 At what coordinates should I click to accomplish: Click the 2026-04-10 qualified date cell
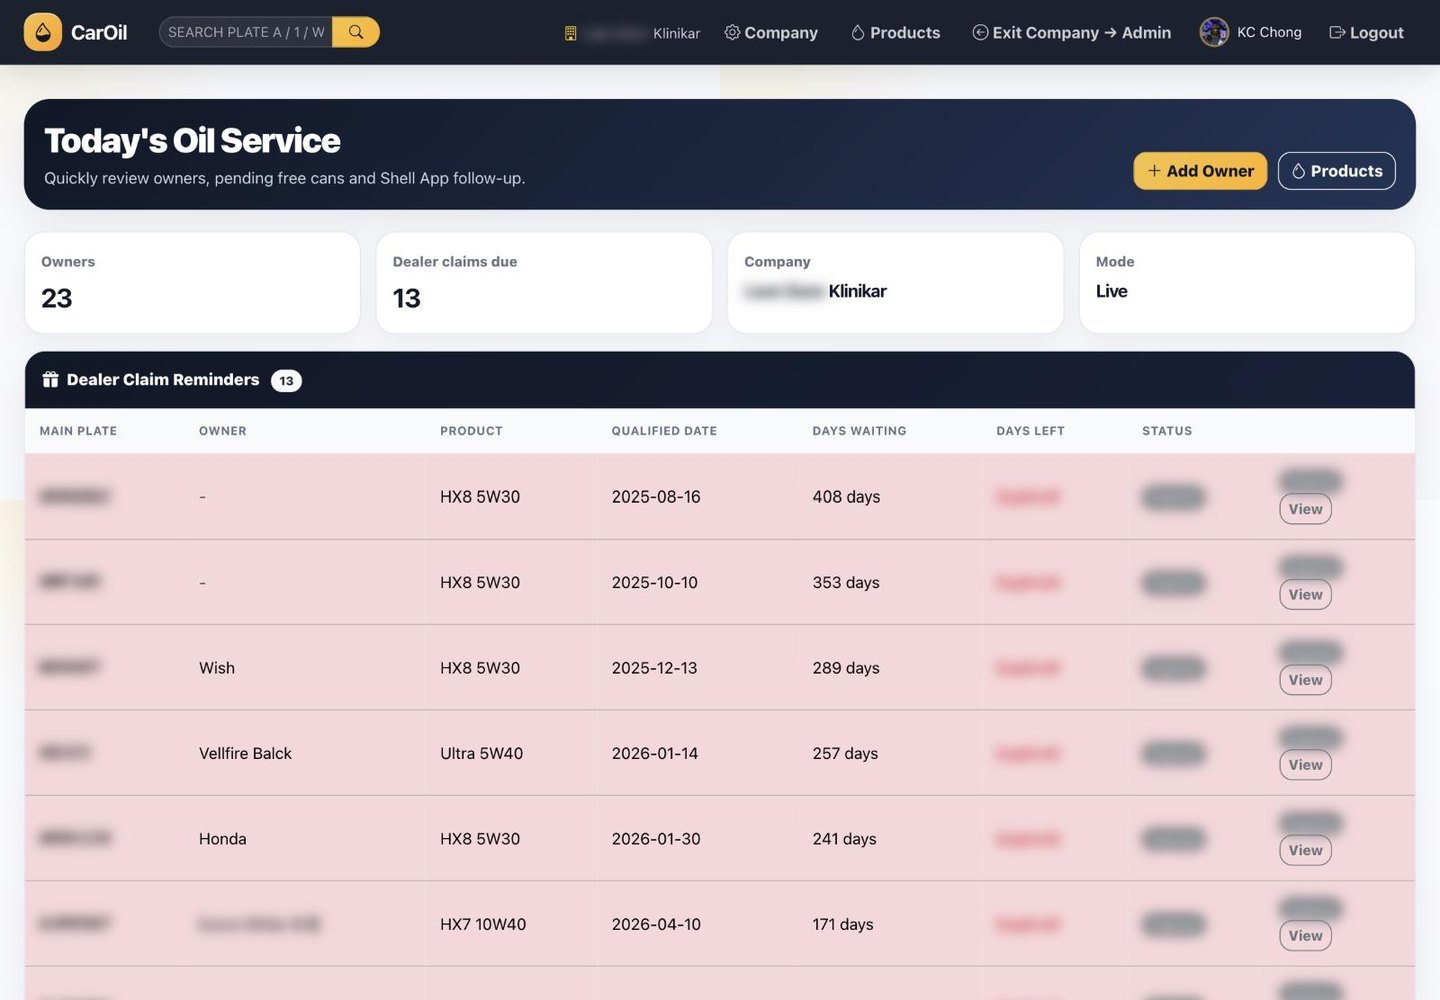tap(656, 925)
